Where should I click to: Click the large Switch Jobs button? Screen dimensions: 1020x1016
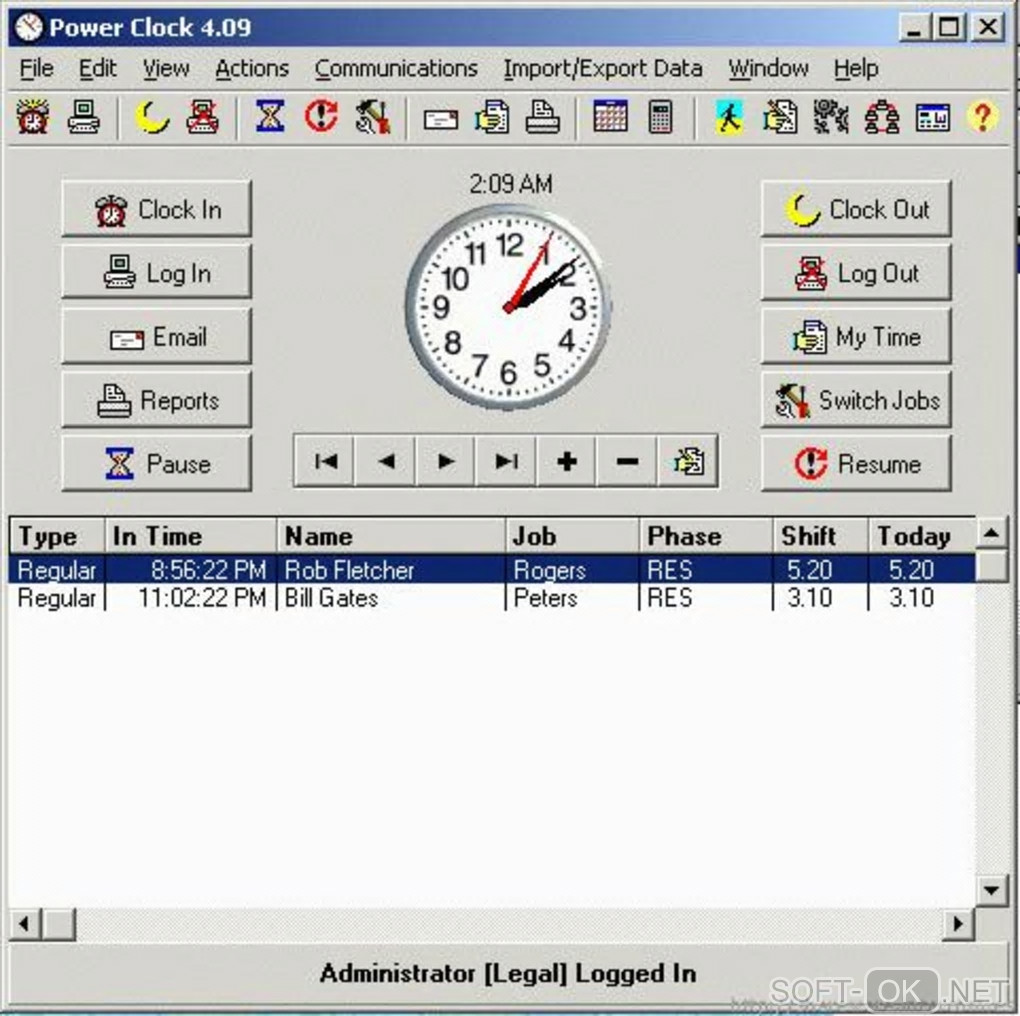(x=855, y=399)
